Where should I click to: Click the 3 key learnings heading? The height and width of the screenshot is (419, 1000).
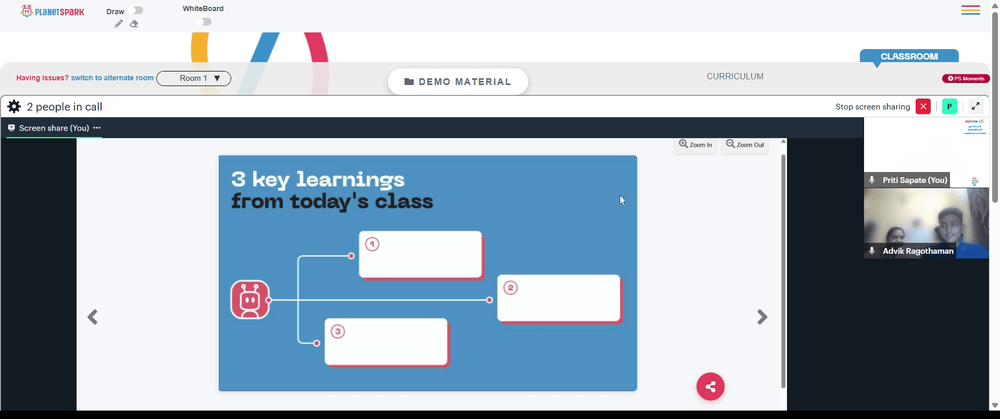[x=318, y=179]
